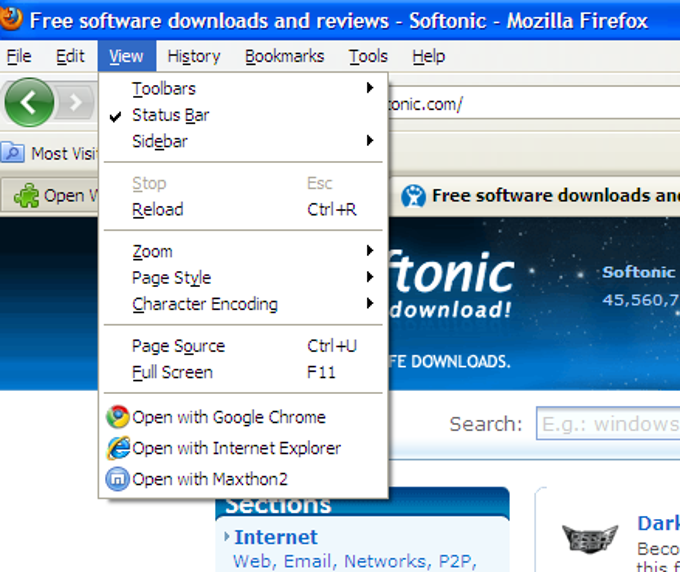Expand the Toolbars submenu
This screenshot has height=572, width=680.
coord(243,88)
